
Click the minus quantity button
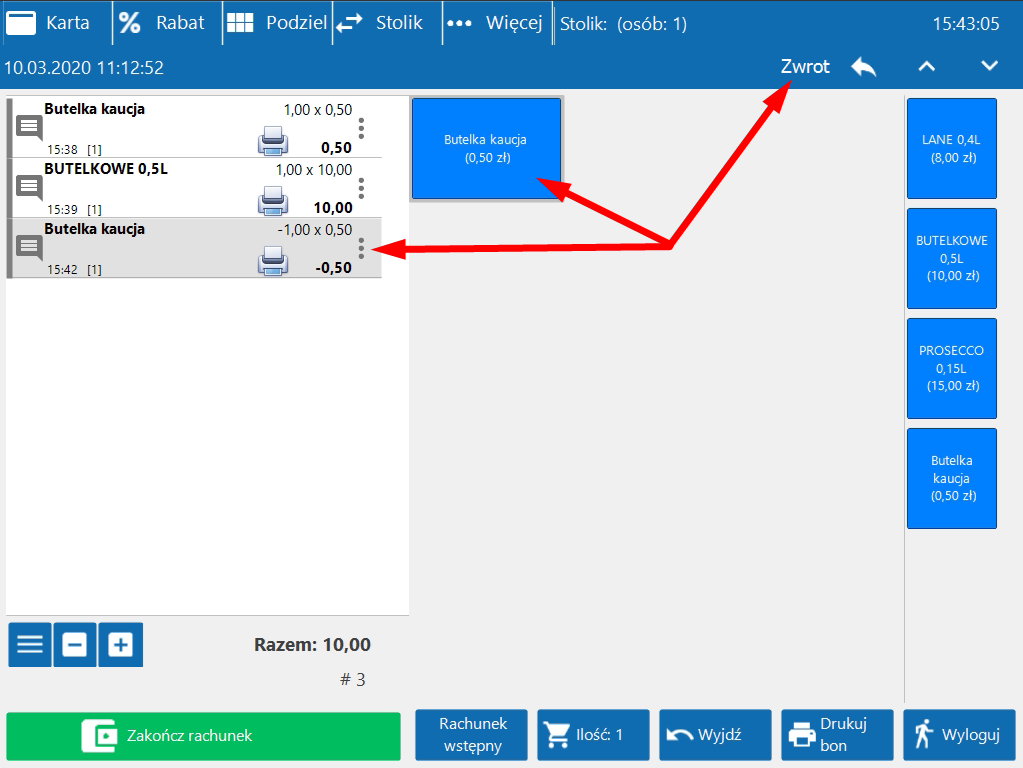(x=75, y=645)
